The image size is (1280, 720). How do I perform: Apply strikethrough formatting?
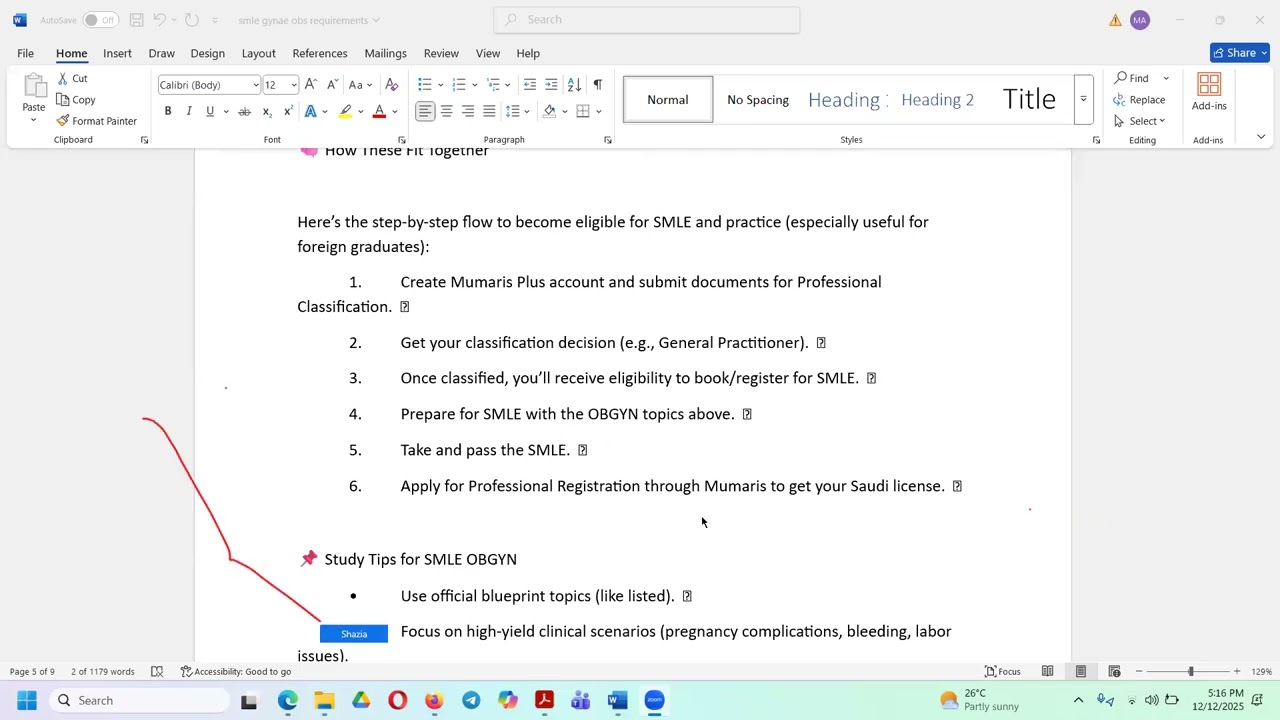point(244,111)
